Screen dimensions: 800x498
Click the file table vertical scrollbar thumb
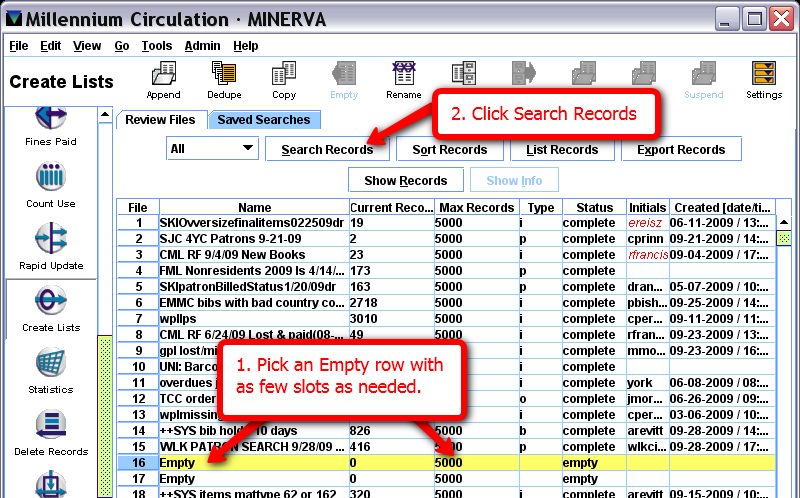pos(785,239)
